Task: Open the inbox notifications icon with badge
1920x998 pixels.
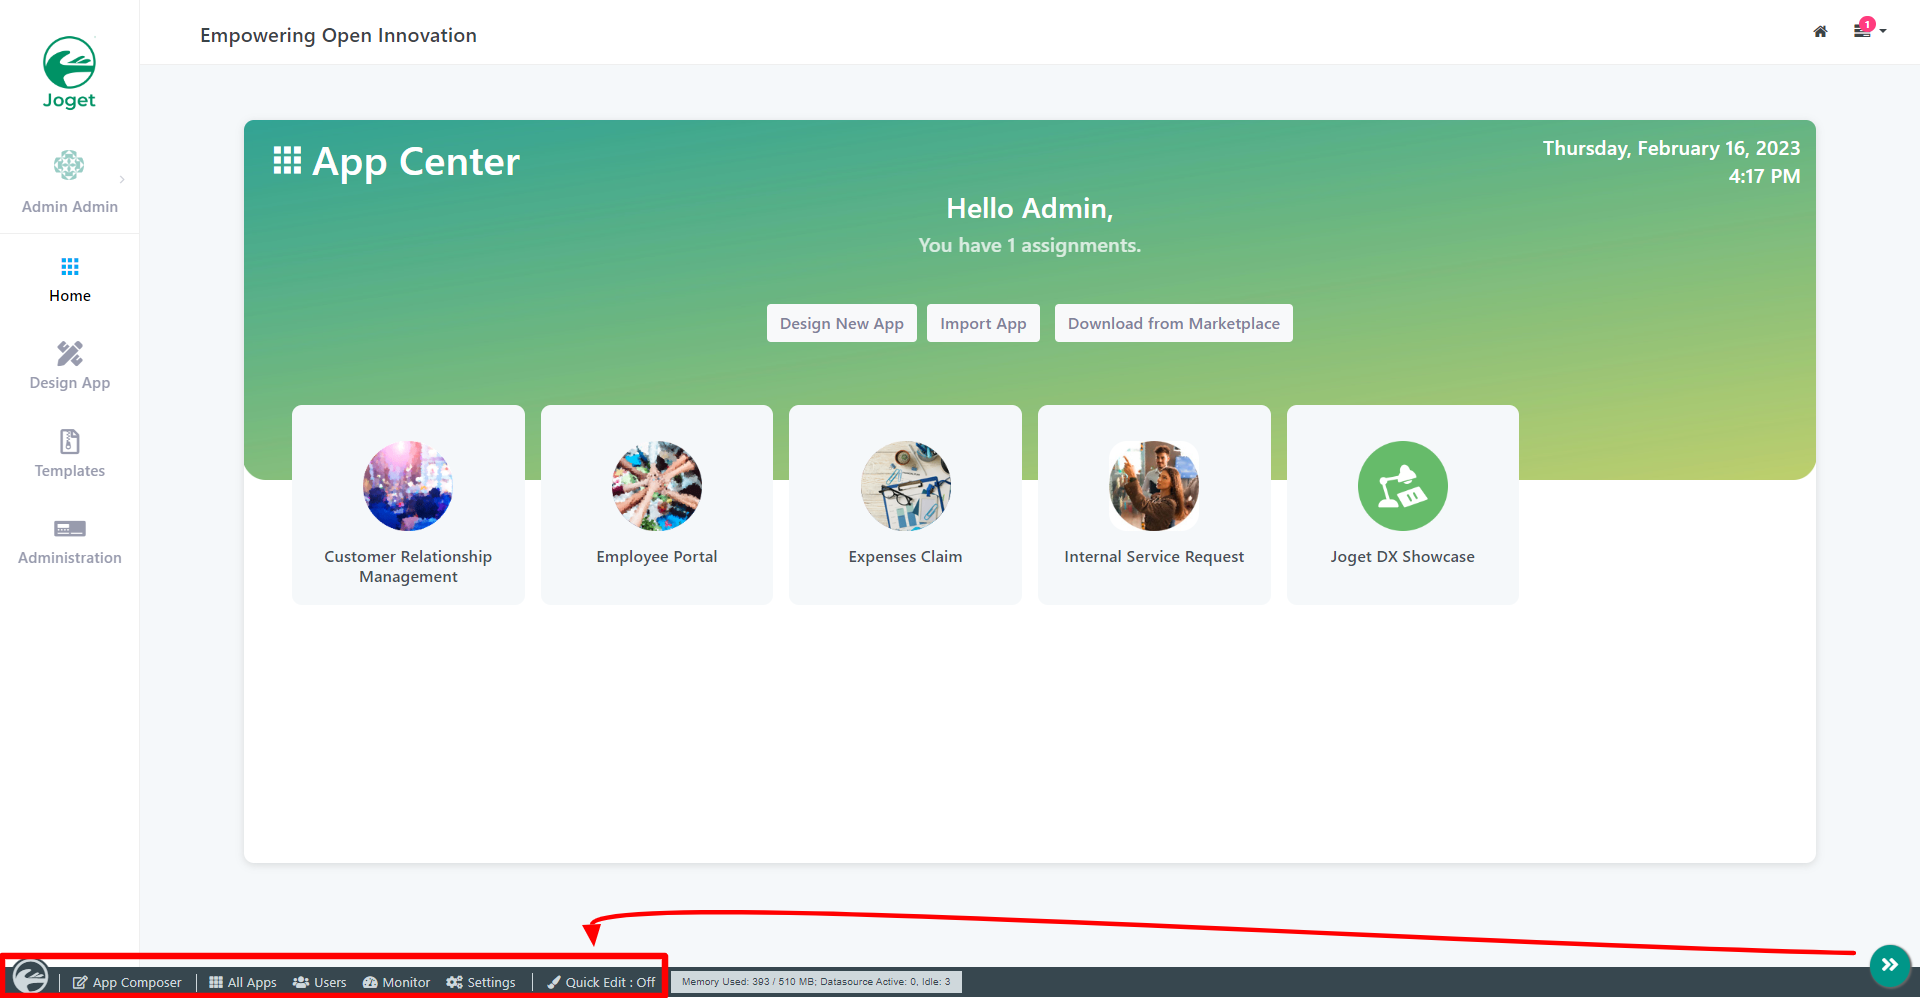Action: (1863, 30)
